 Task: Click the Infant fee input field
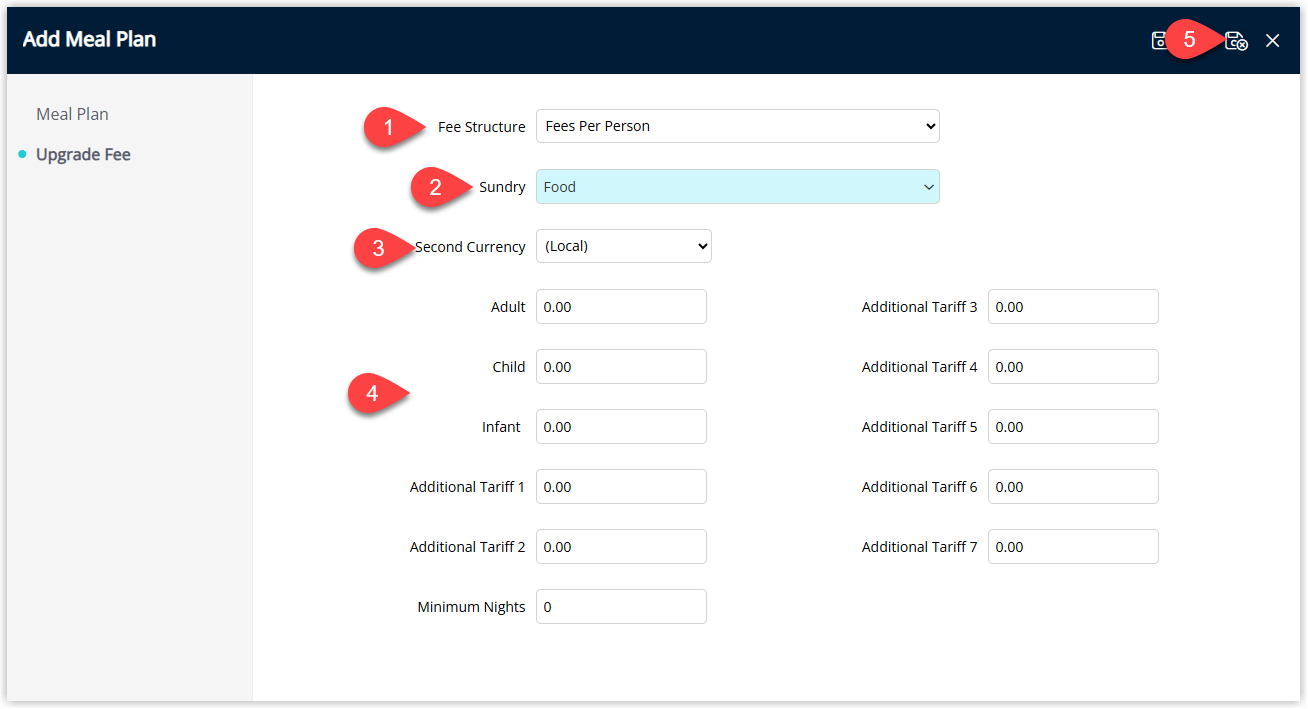621,427
